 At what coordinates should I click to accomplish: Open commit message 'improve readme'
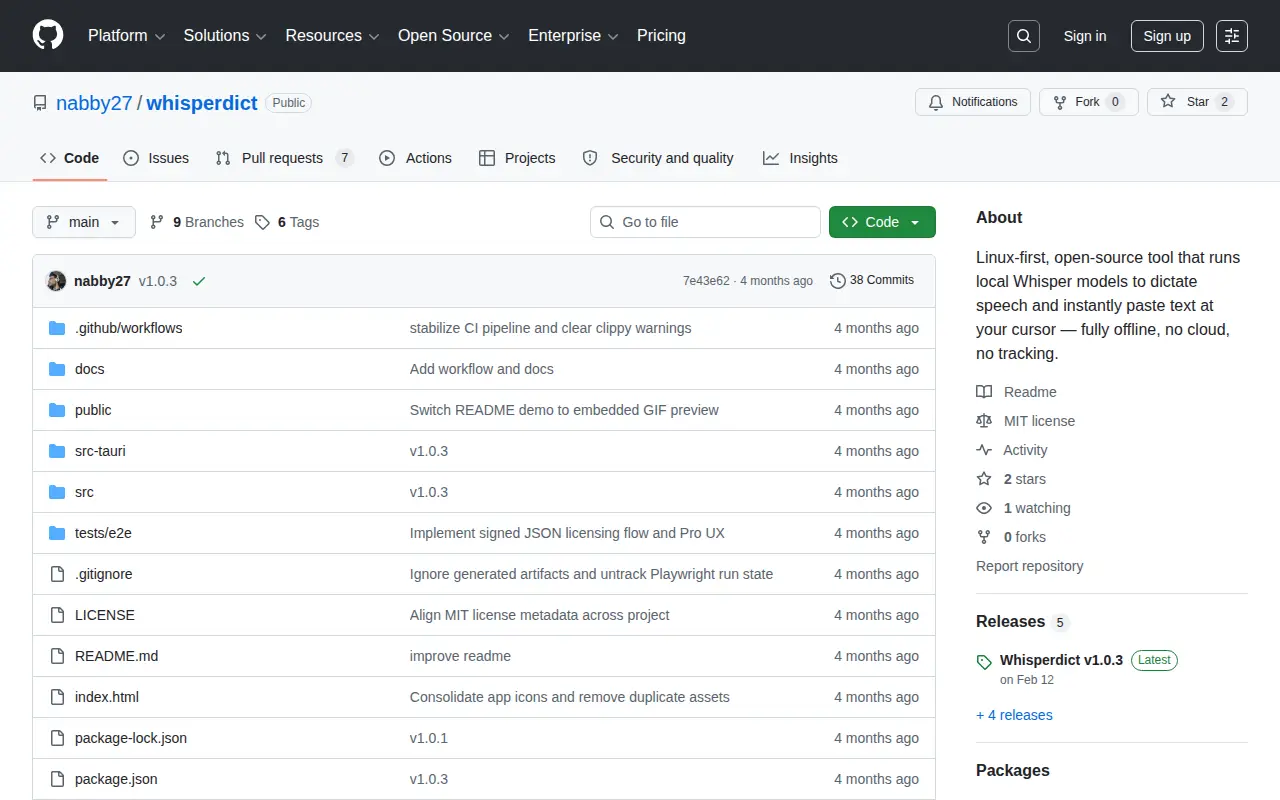(x=460, y=656)
